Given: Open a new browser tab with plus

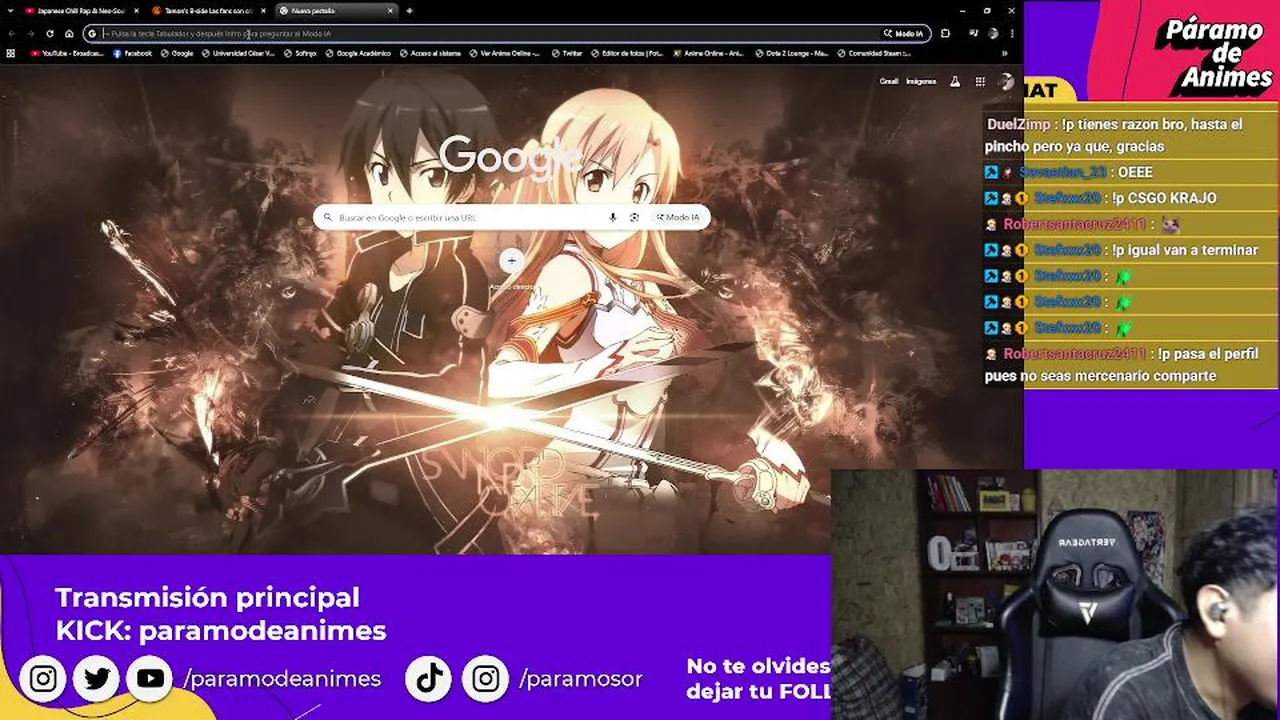Looking at the screenshot, I should tap(409, 10).
